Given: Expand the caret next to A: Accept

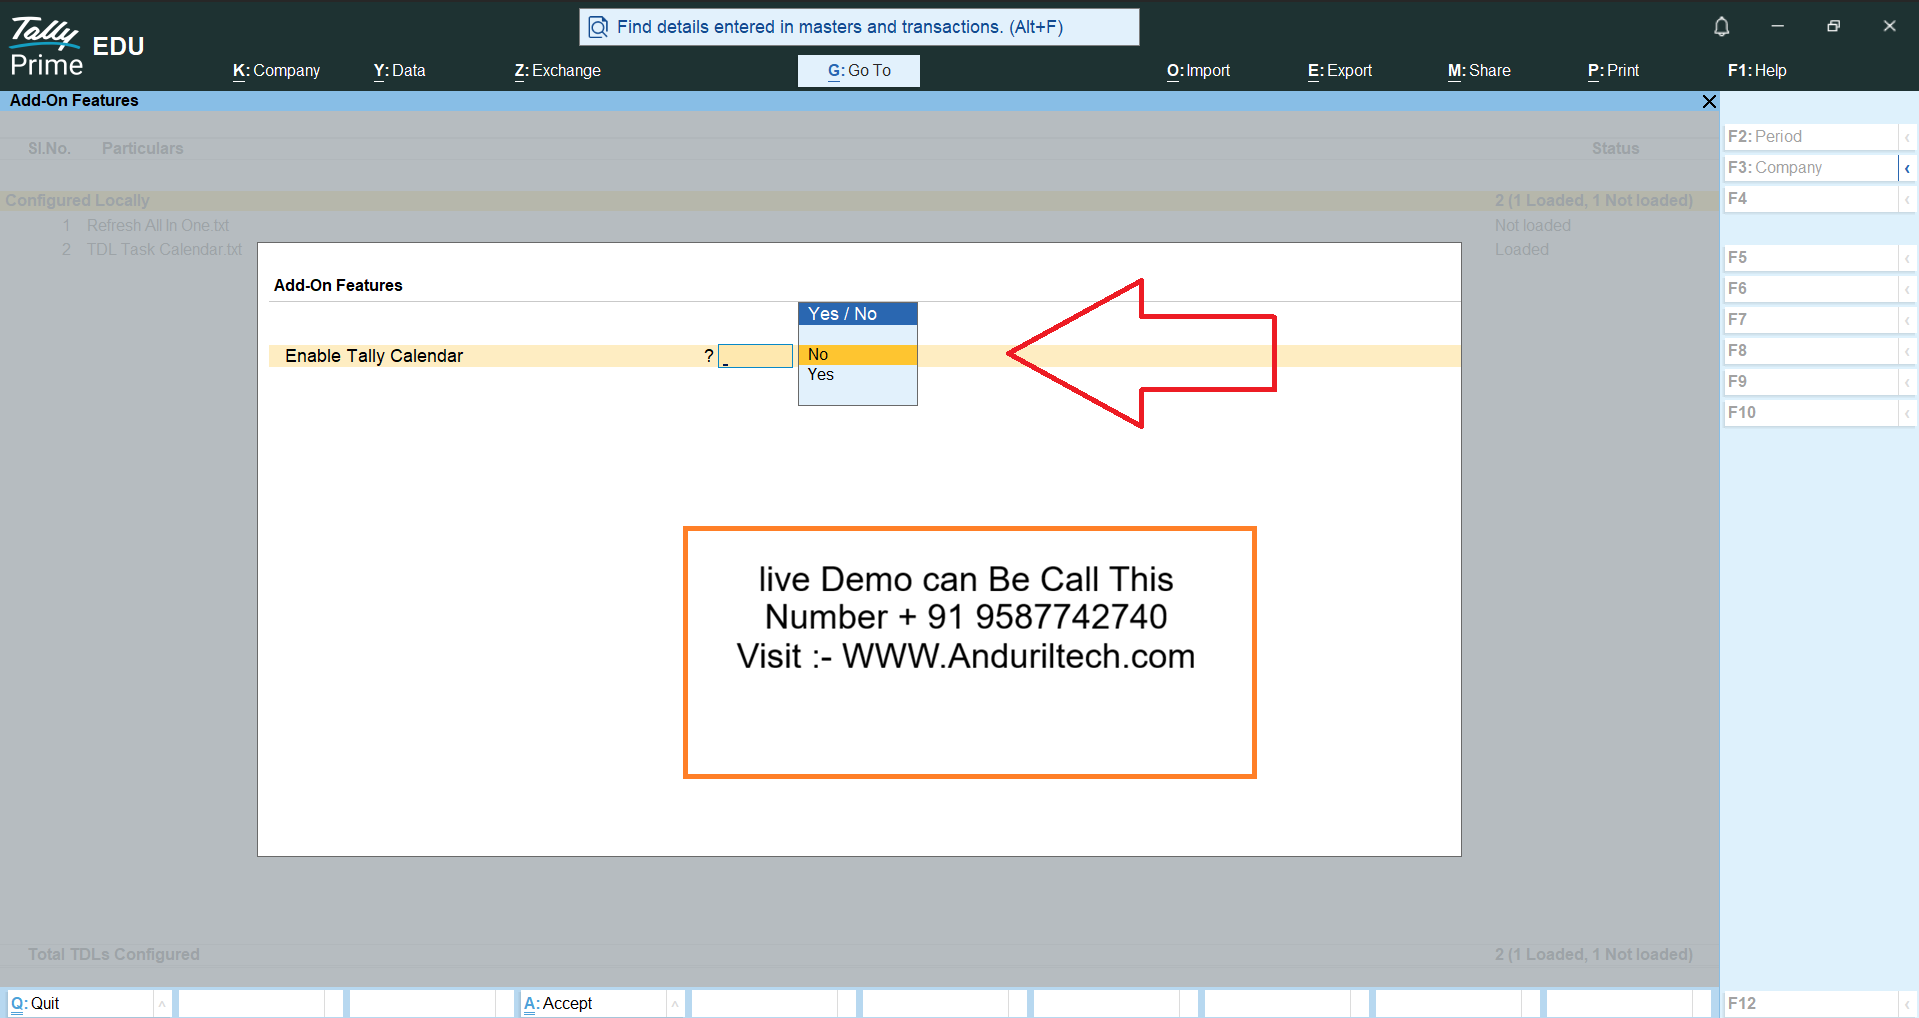Looking at the screenshot, I should [675, 1003].
